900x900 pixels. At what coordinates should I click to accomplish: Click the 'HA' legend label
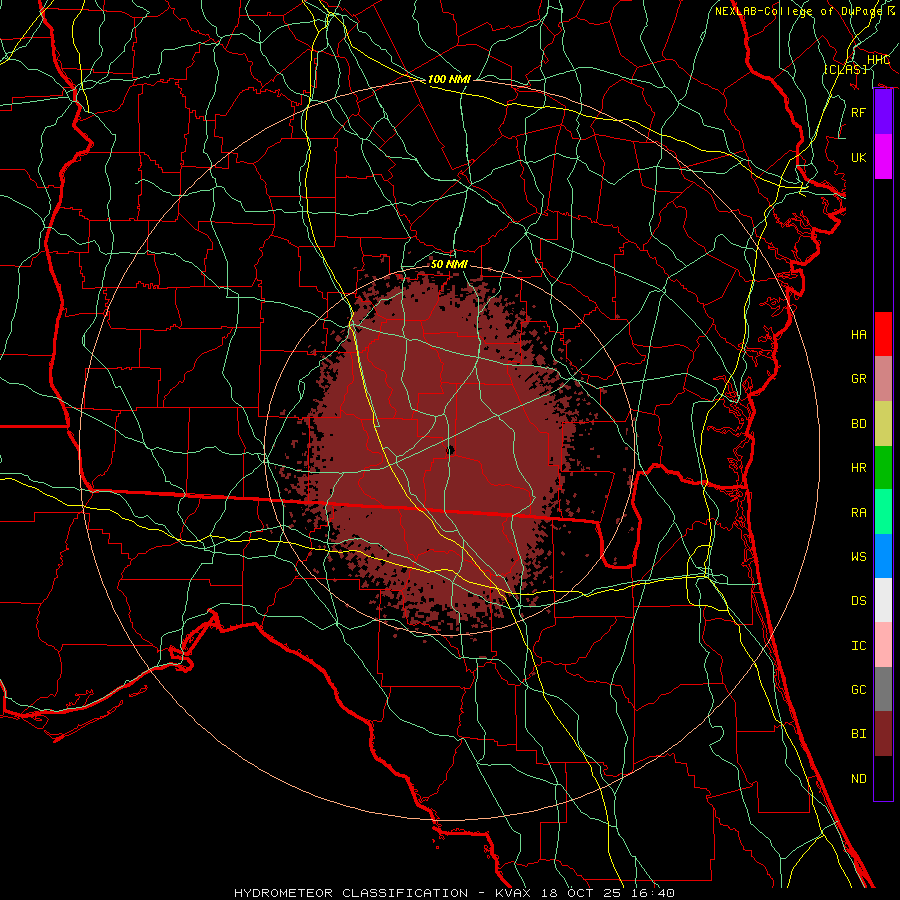tap(858, 334)
